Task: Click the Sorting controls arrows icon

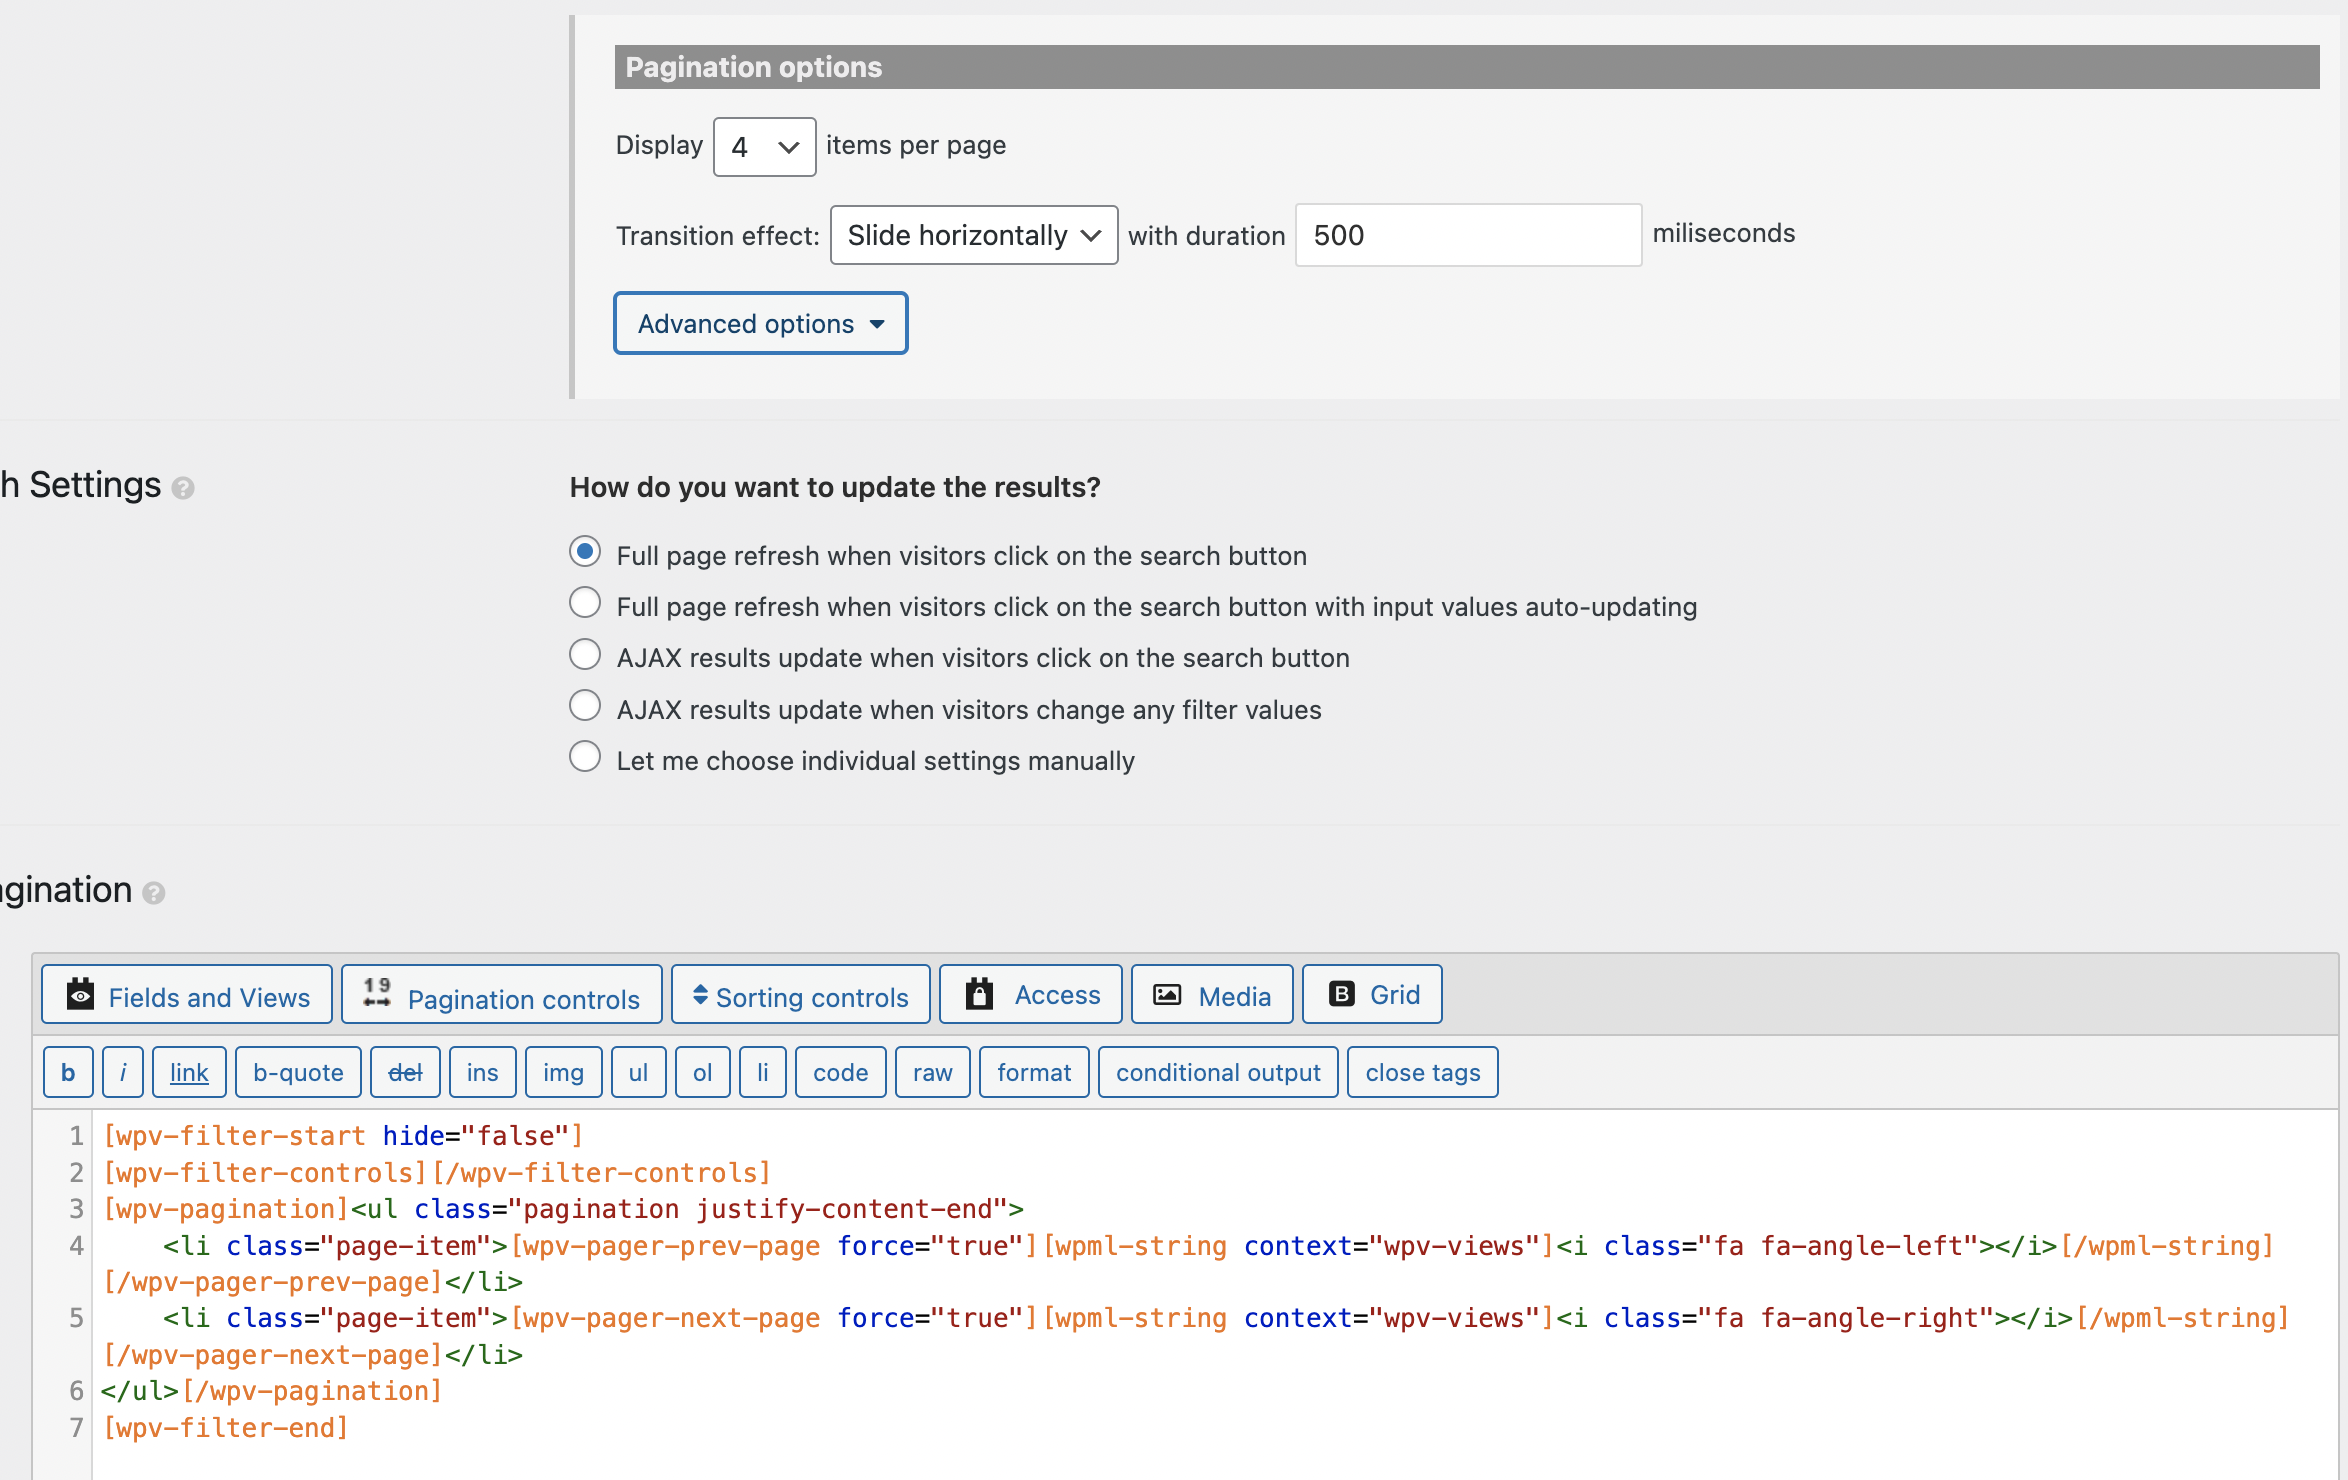Action: (700, 995)
